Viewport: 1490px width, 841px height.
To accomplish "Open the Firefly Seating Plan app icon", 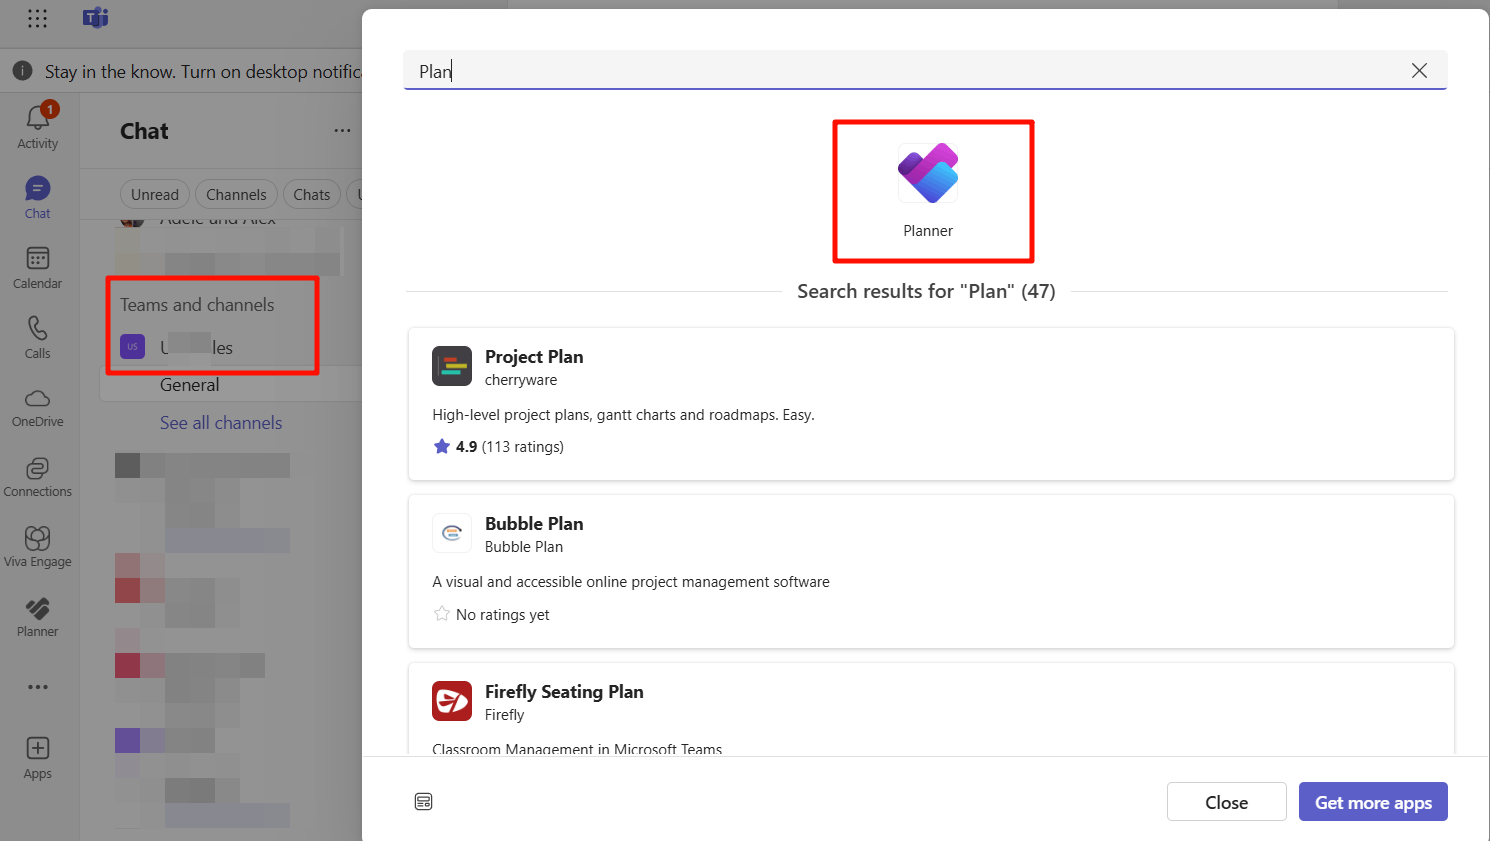I will (x=452, y=701).
